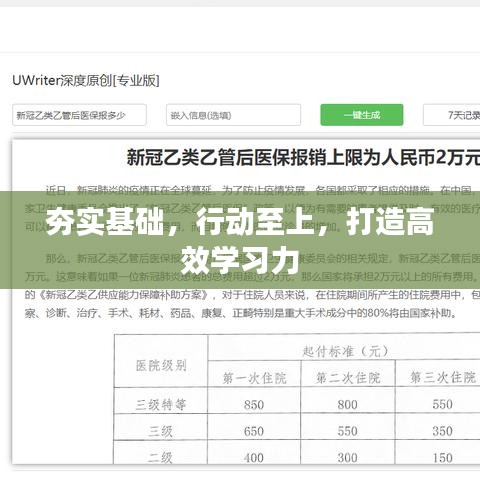Click the 第三次住院 column header

(x=443, y=378)
